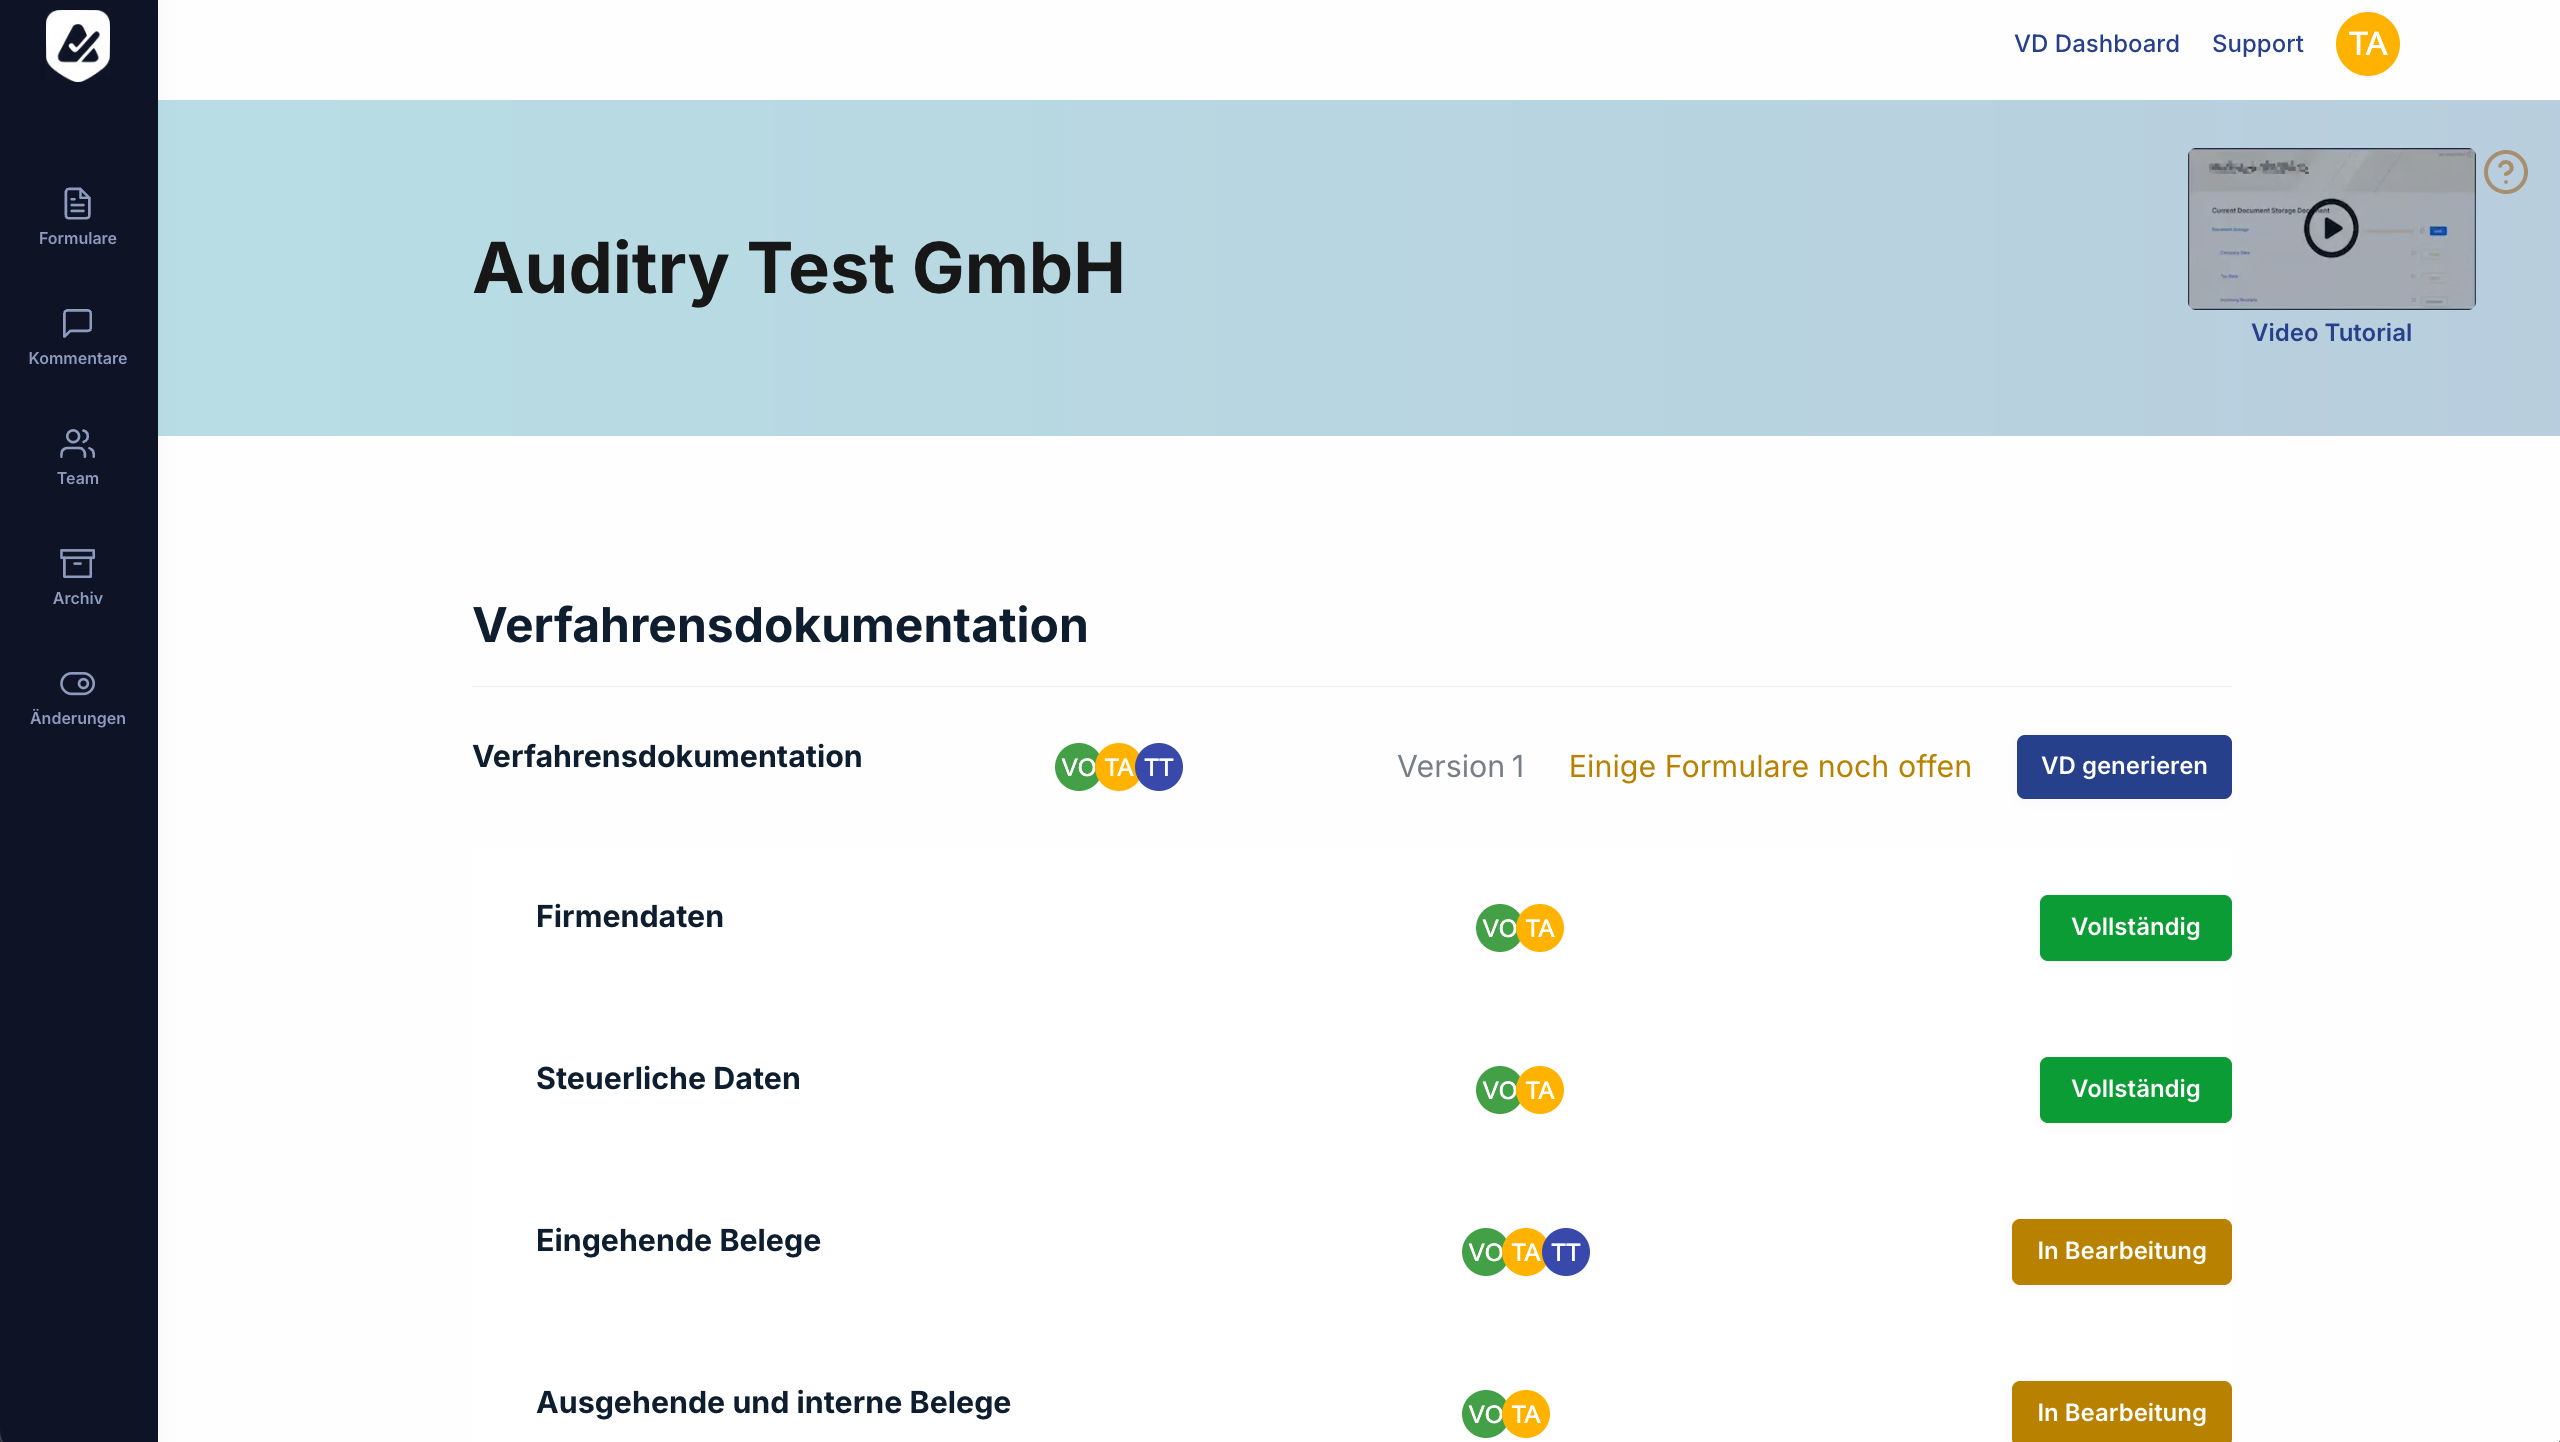Screen dimensions: 2560x1442
Task: Play the video tutorial thumbnail
Action: (2331, 229)
